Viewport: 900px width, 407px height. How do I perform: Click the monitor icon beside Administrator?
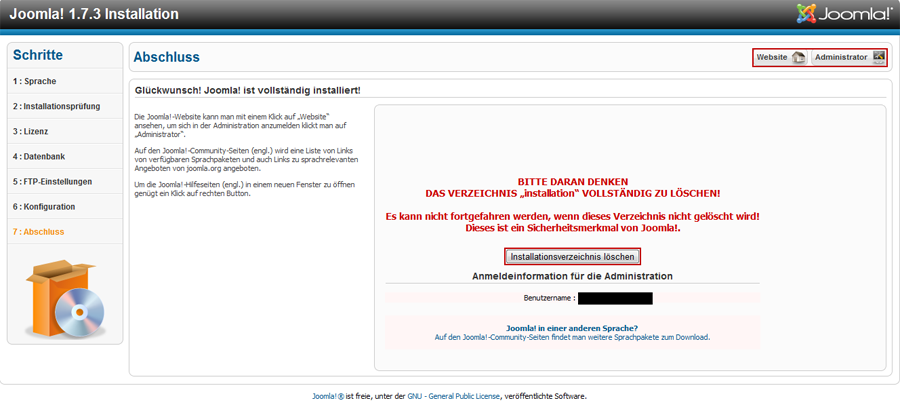[x=878, y=57]
